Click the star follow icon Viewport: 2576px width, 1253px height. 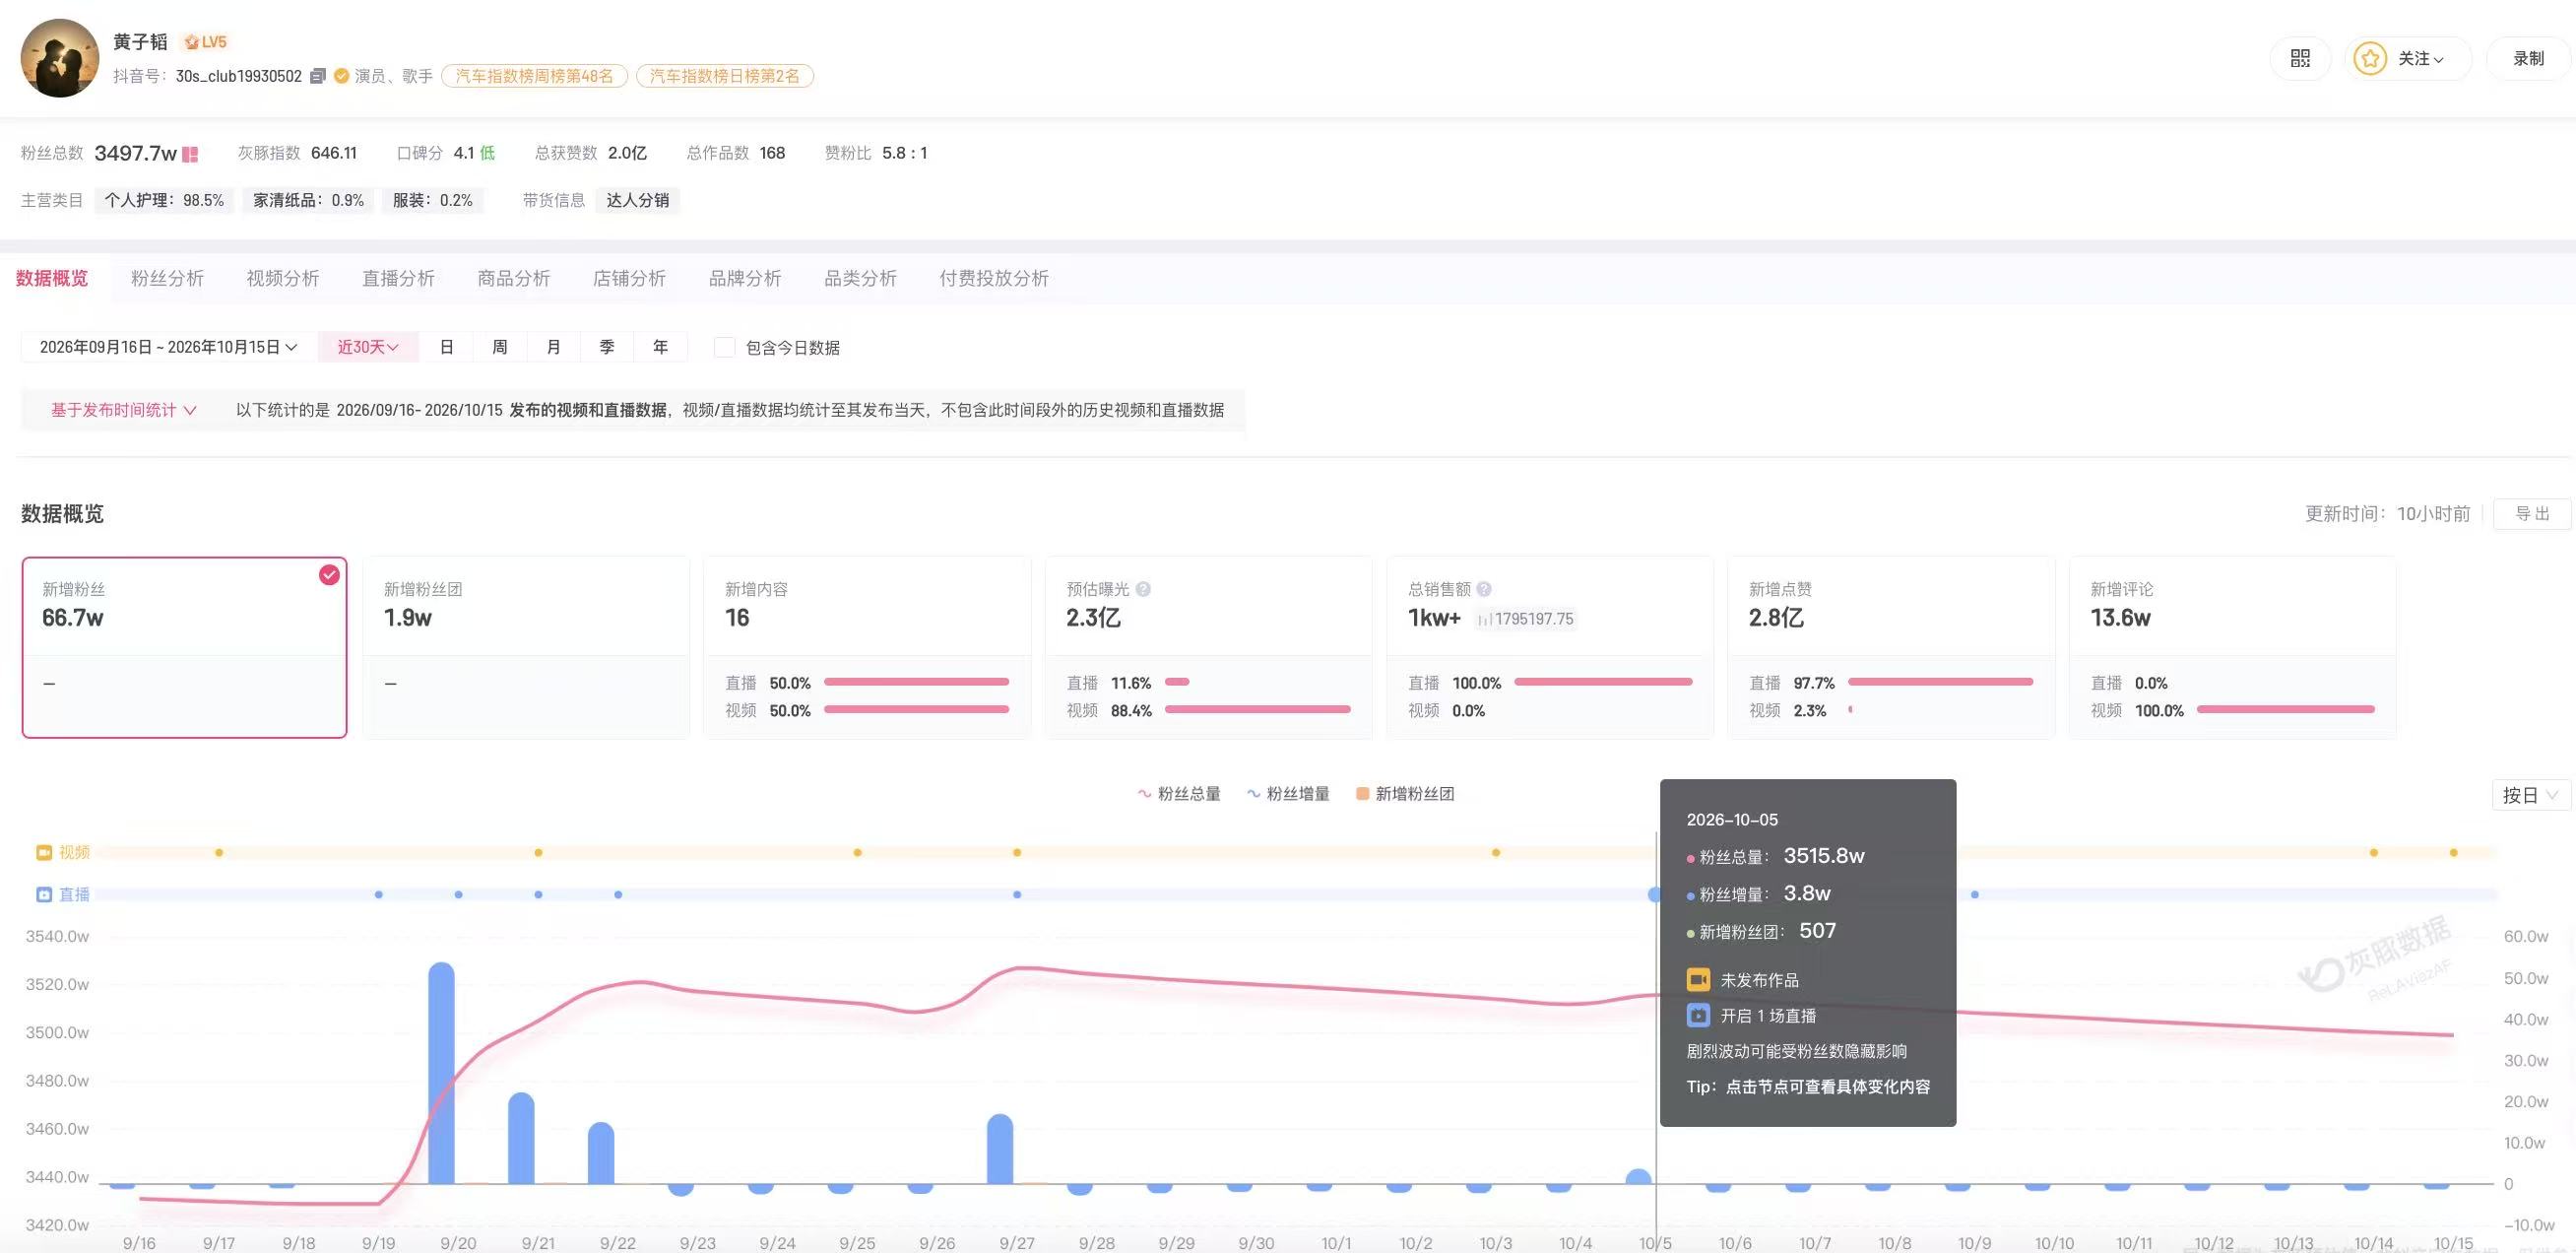(2369, 59)
